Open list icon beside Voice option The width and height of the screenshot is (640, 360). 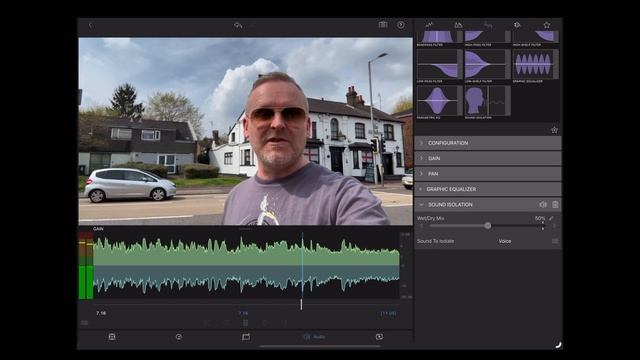point(555,241)
